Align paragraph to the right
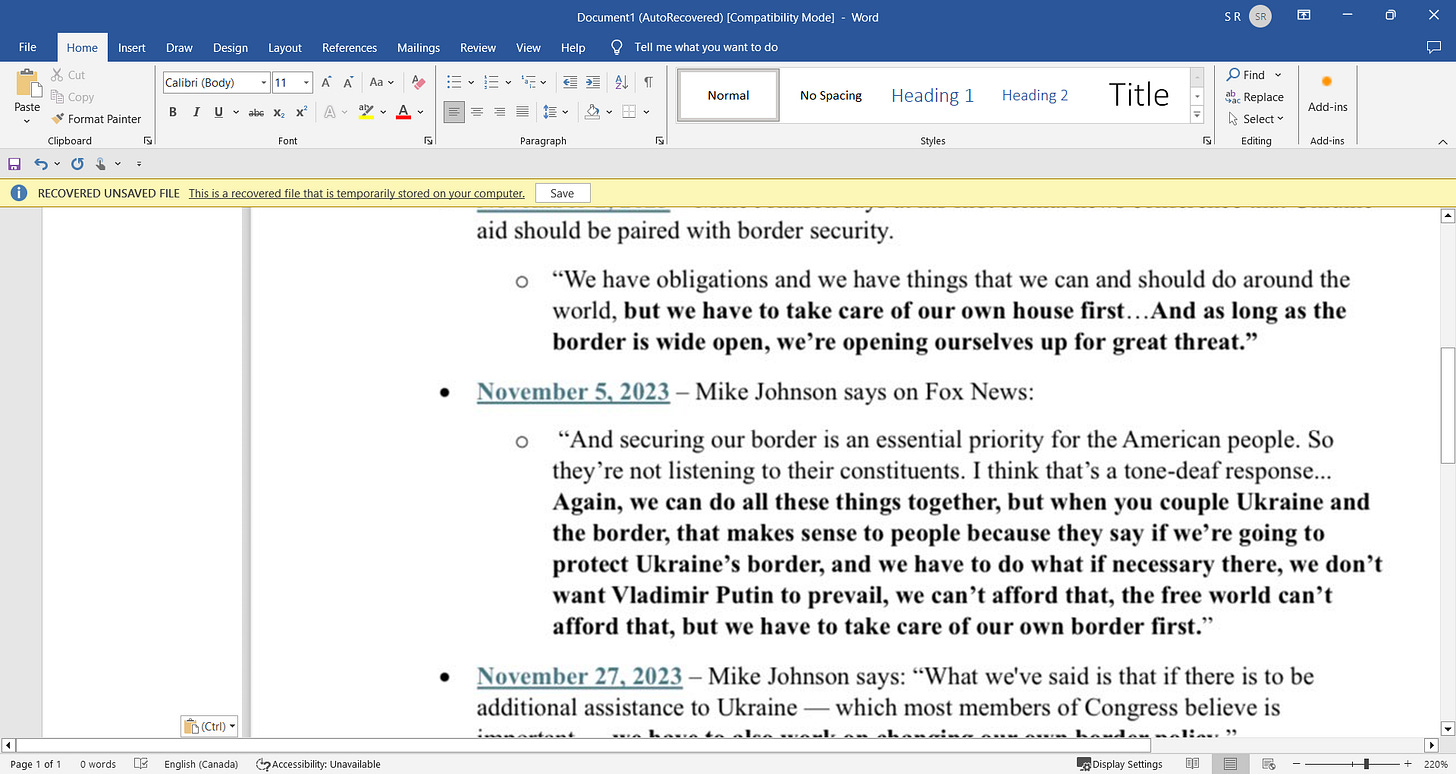This screenshot has height=774, width=1456. point(499,112)
